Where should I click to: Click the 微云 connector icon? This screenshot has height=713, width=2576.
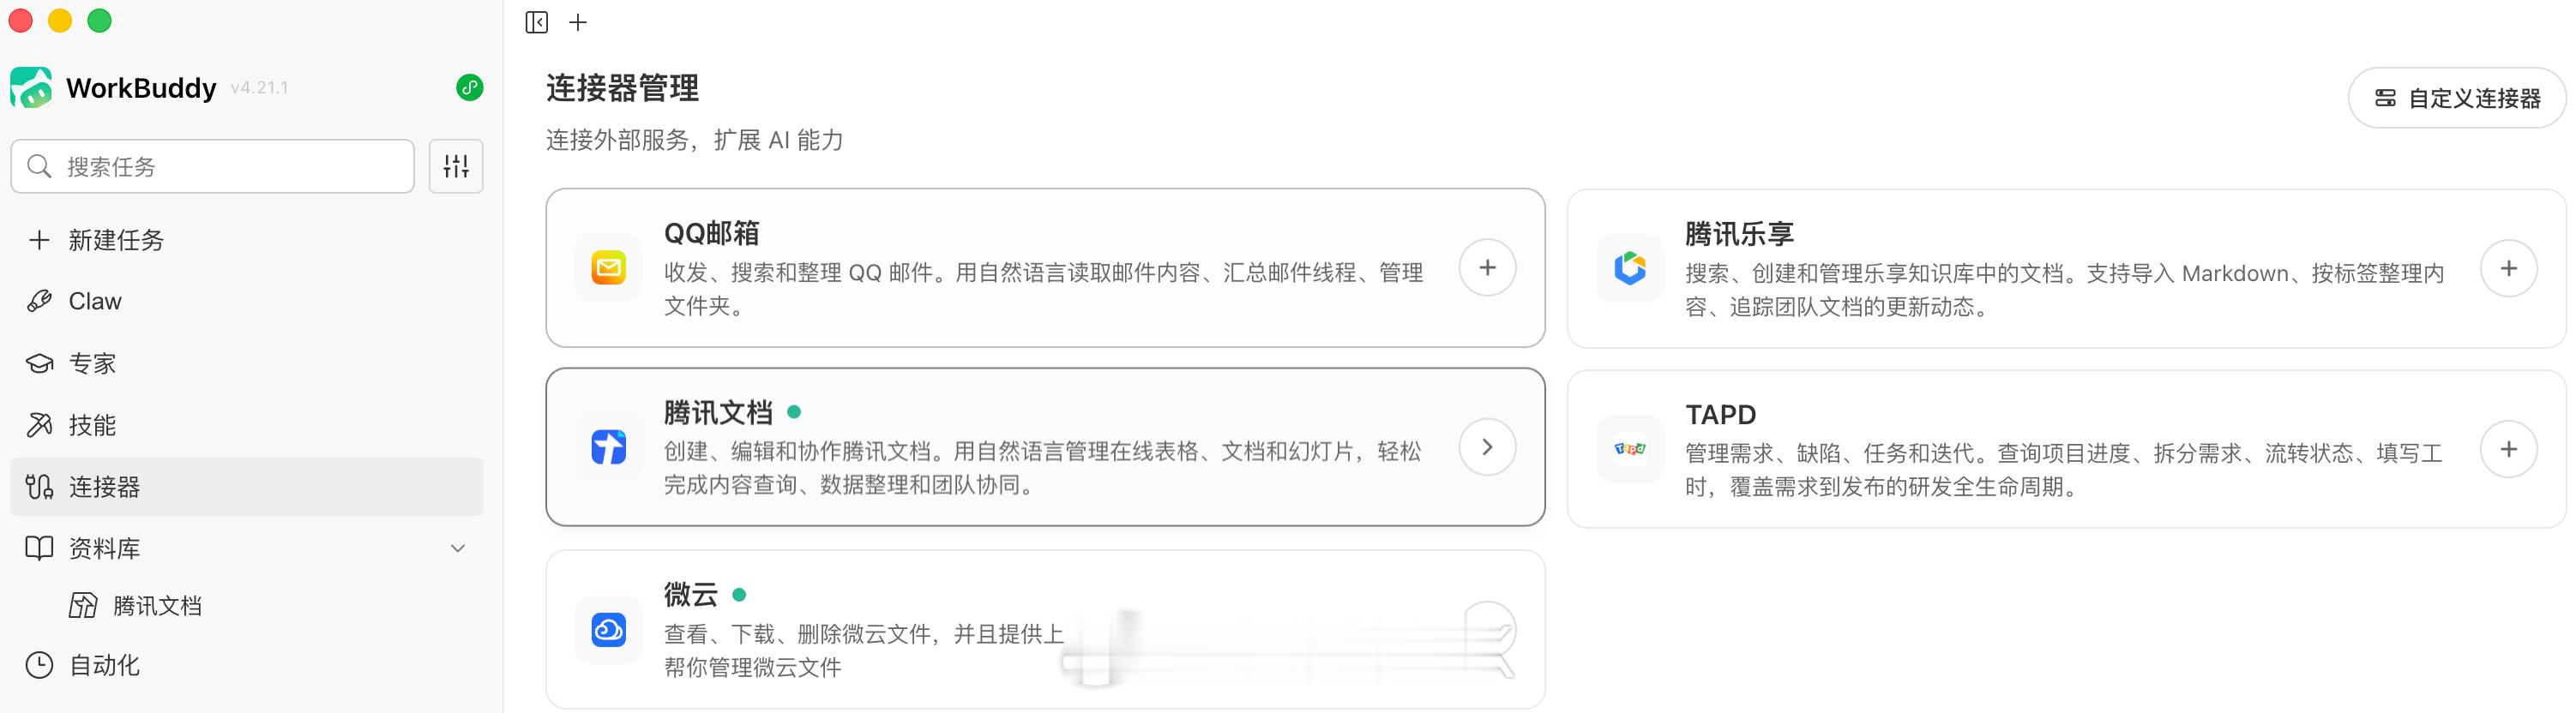coord(608,630)
